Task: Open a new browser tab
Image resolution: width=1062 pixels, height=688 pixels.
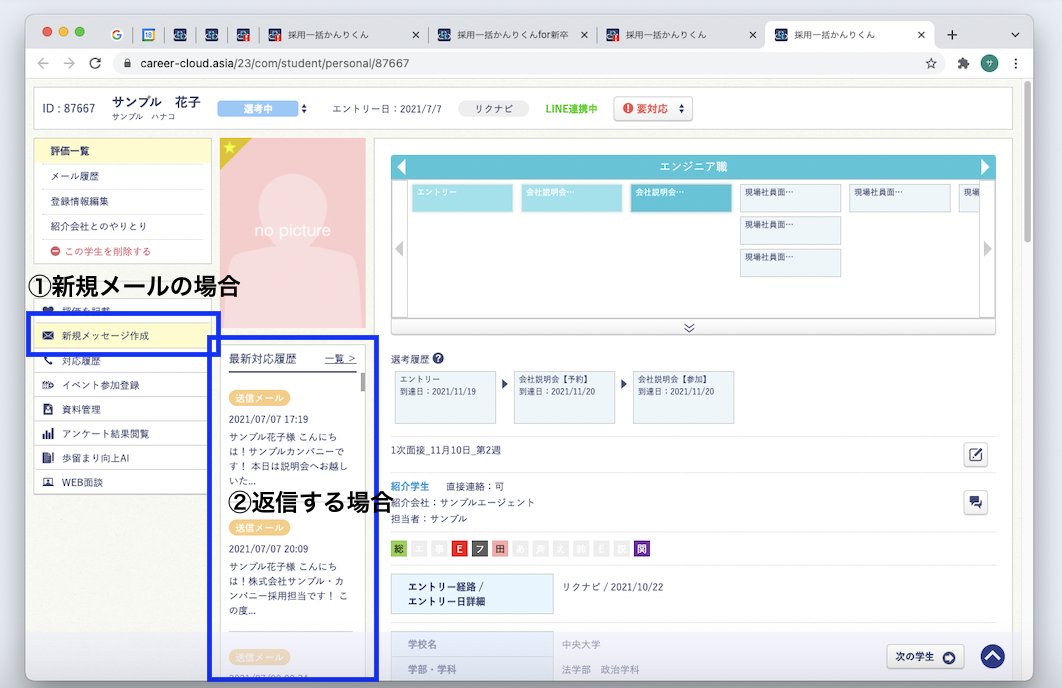Action: [x=952, y=35]
